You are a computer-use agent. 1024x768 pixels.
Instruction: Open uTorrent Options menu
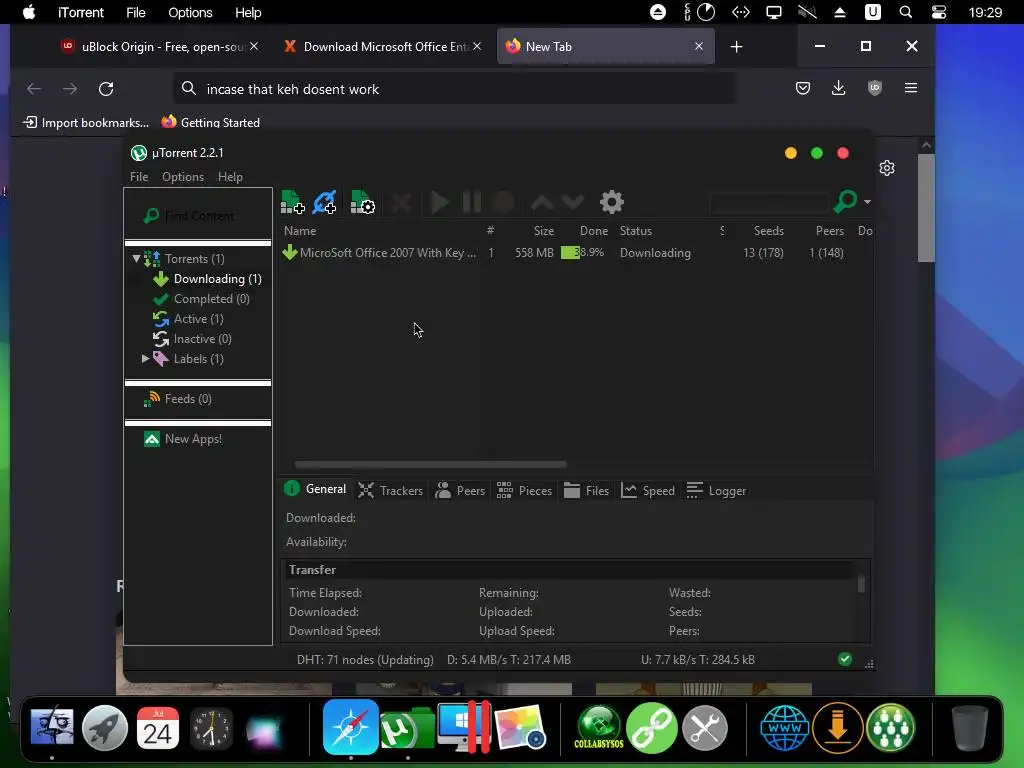pos(183,177)
